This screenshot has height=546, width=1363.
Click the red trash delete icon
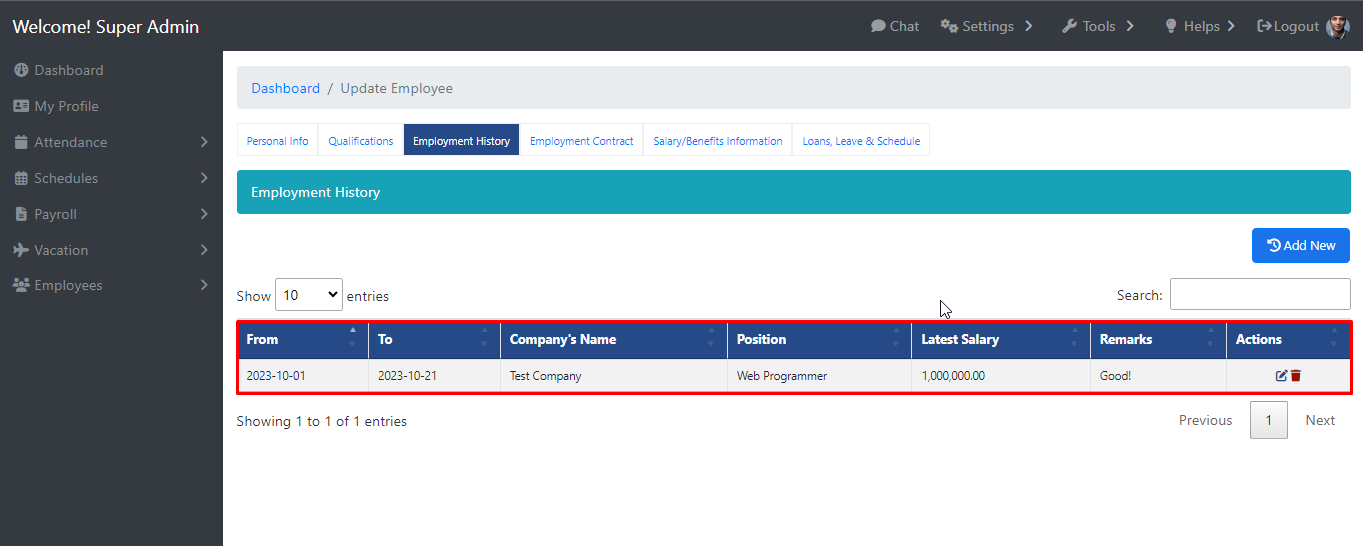coord(1296,376)
